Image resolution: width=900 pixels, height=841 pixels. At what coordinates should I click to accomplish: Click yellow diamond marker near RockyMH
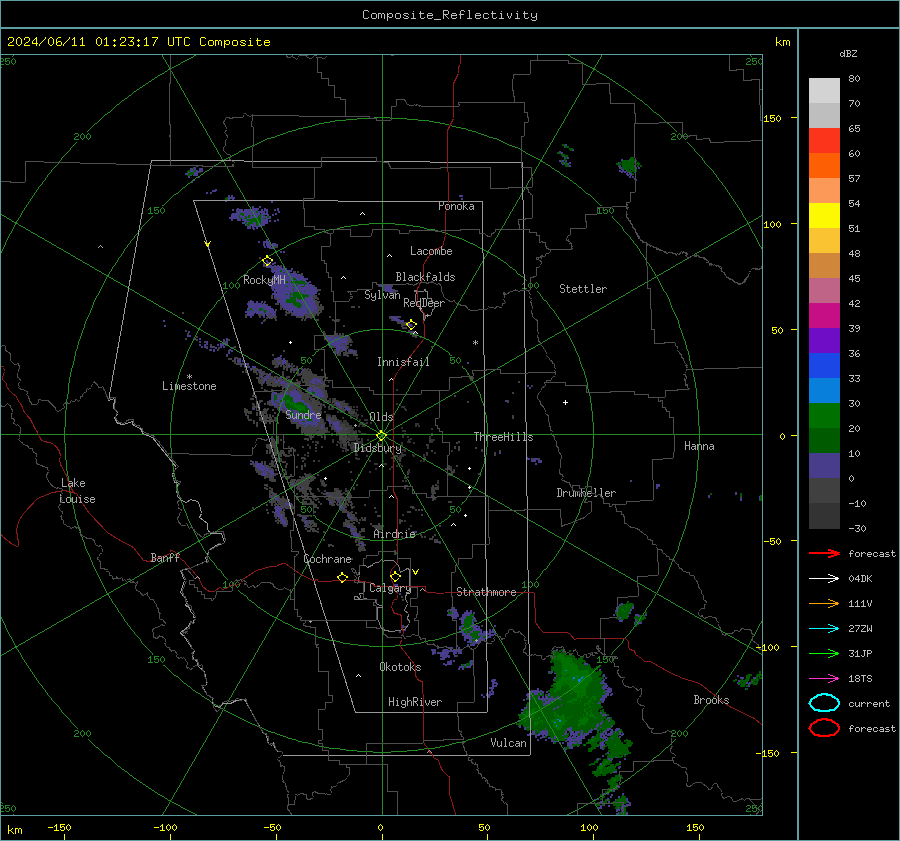tap(267, 261)
